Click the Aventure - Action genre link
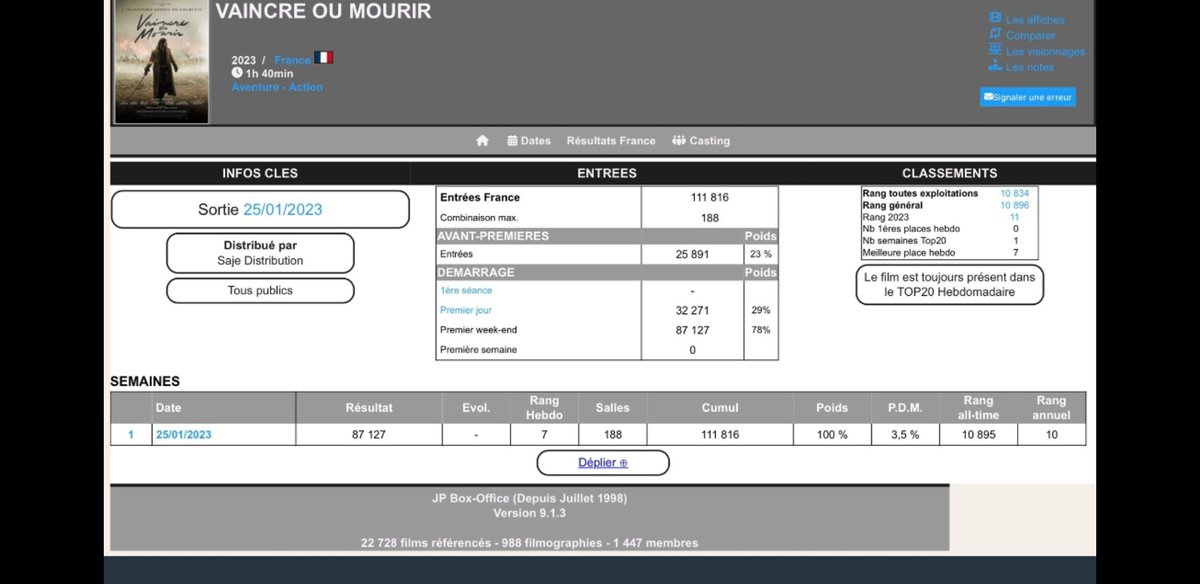1200x584 pixels. pos(277,87)
